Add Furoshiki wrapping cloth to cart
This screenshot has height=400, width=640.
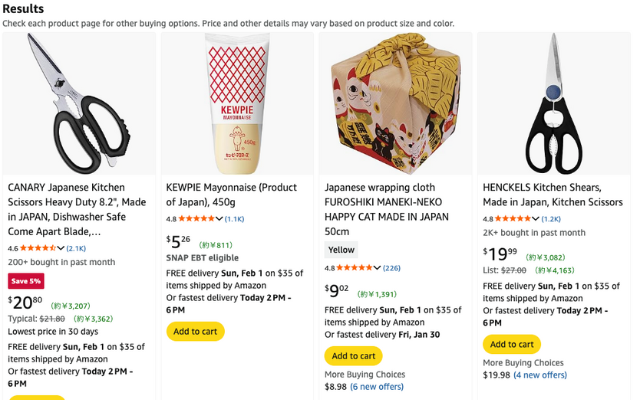coord(353,355)
